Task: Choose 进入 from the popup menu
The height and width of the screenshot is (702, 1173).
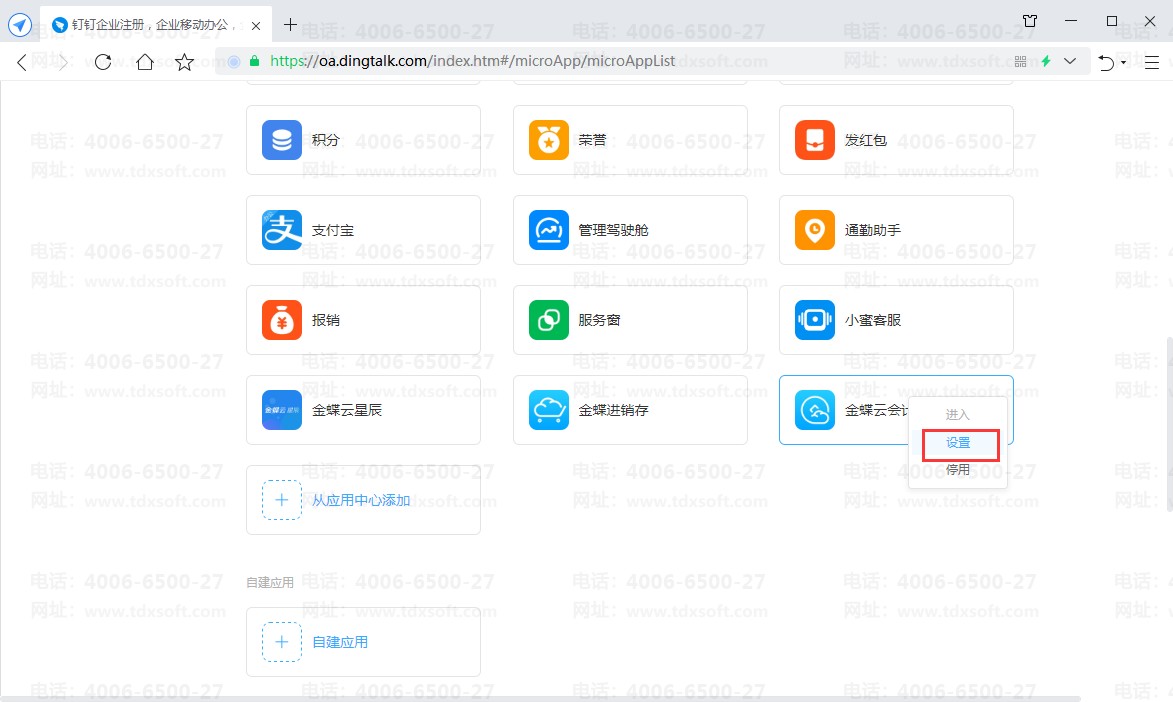Action: (958, 415)
